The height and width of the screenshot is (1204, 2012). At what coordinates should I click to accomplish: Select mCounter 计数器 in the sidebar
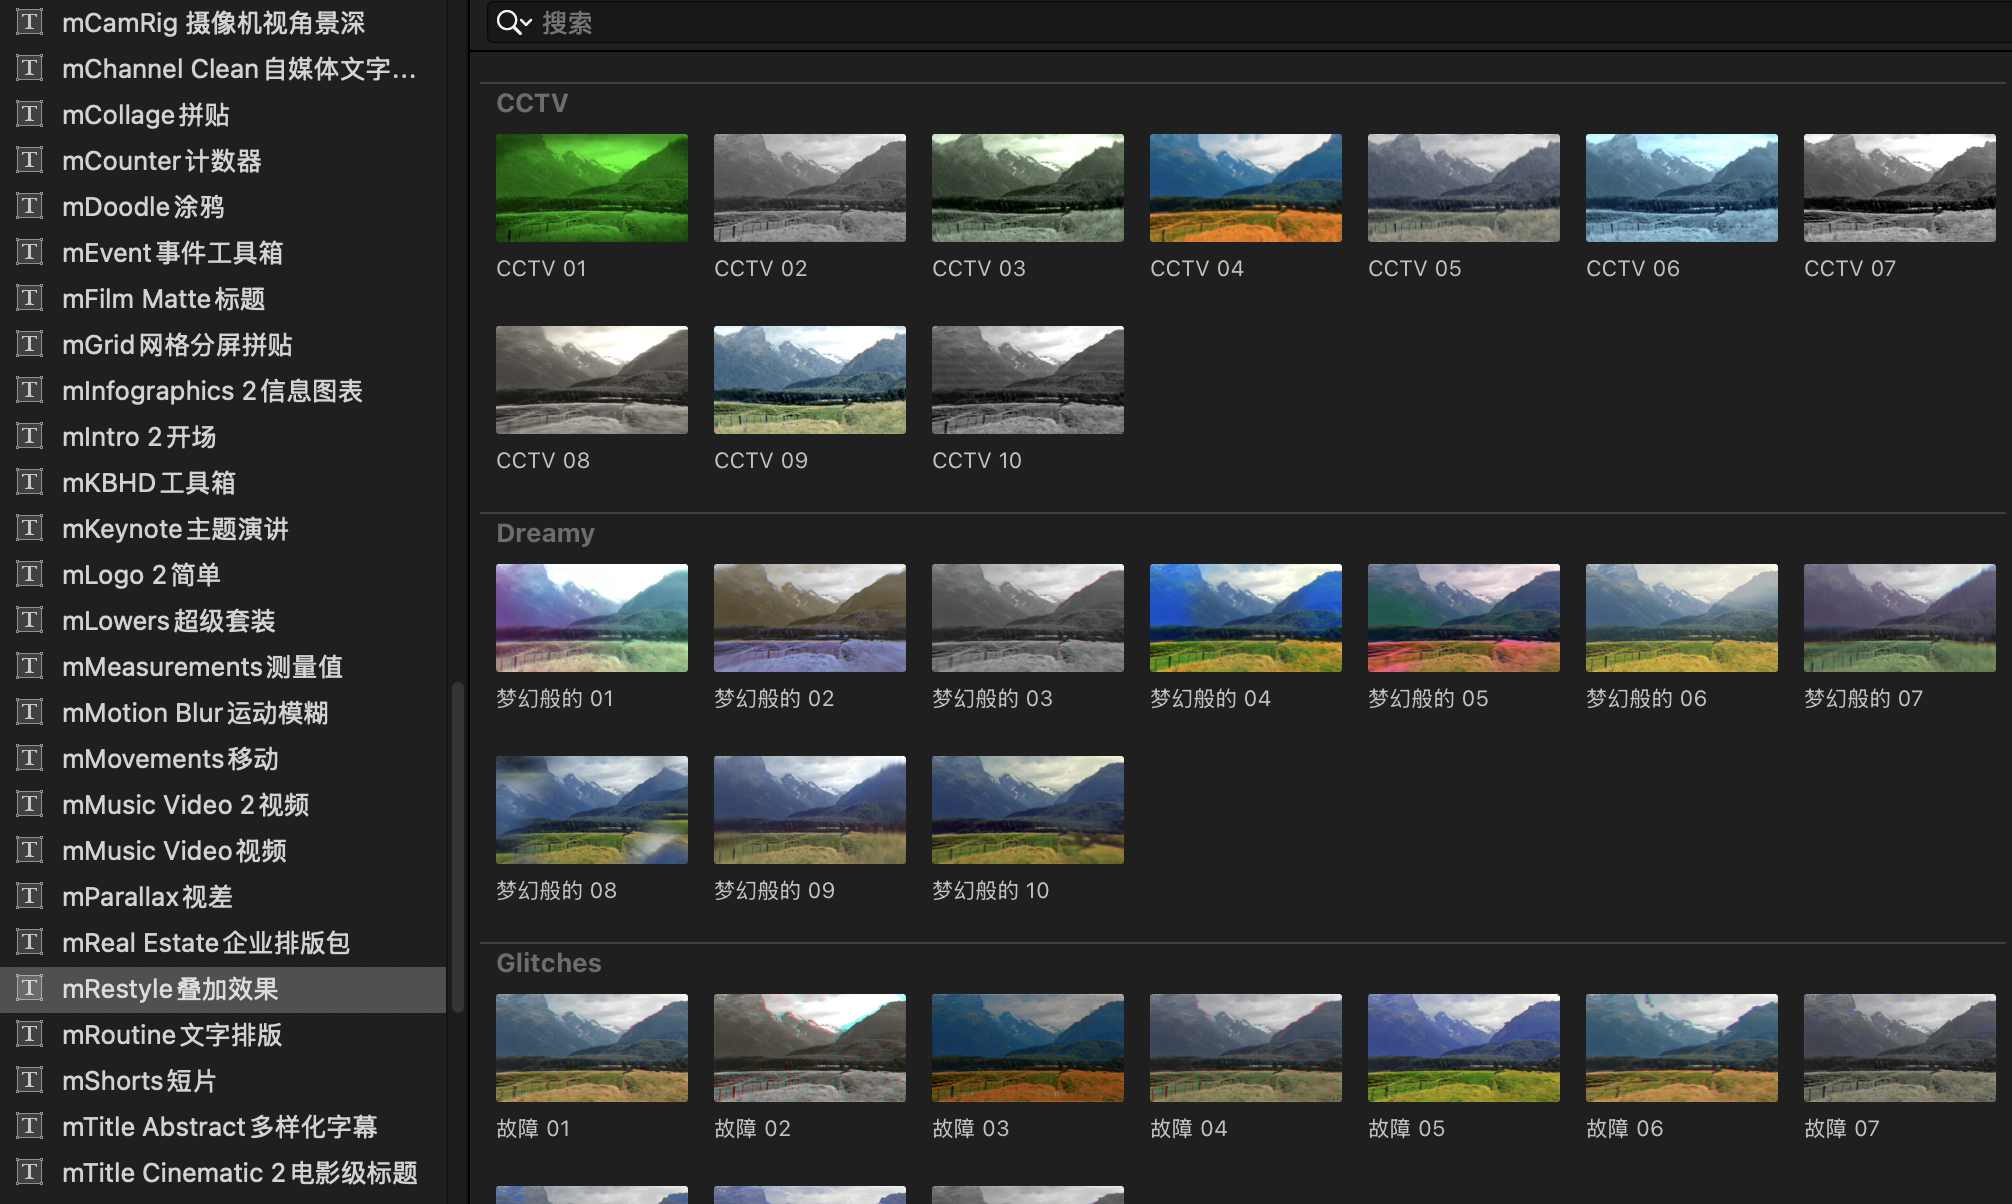tap(223, 160)
